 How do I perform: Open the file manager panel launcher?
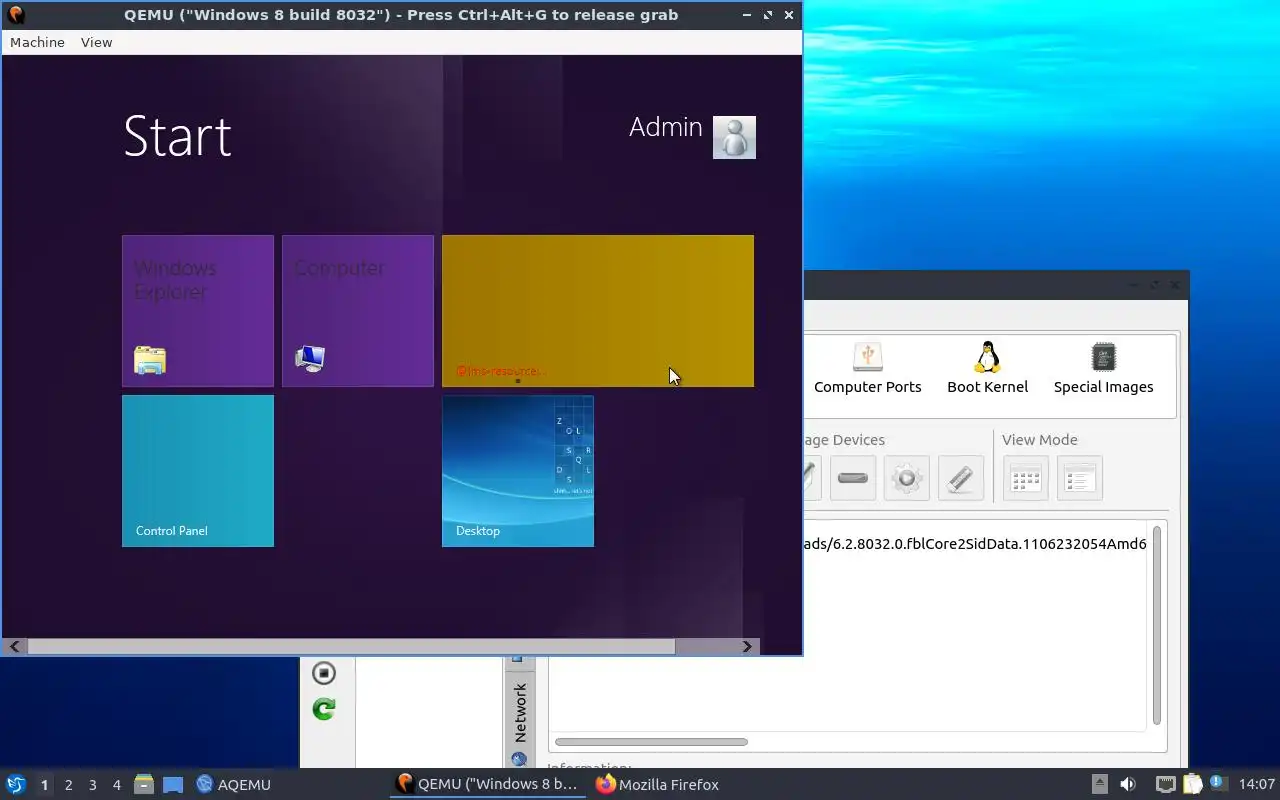[144, 785]
